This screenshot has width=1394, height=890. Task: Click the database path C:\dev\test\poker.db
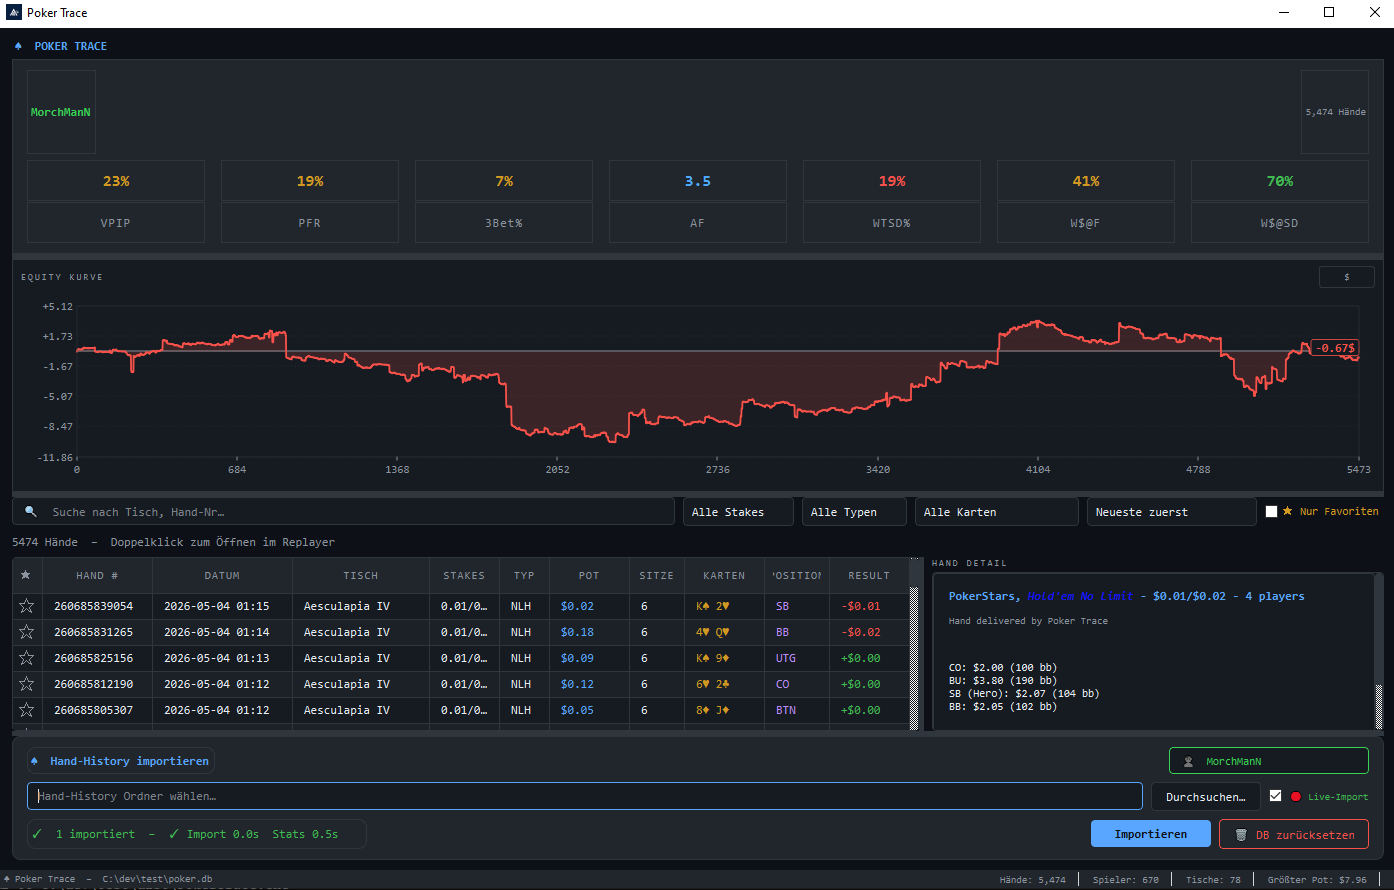click(157, 879)
